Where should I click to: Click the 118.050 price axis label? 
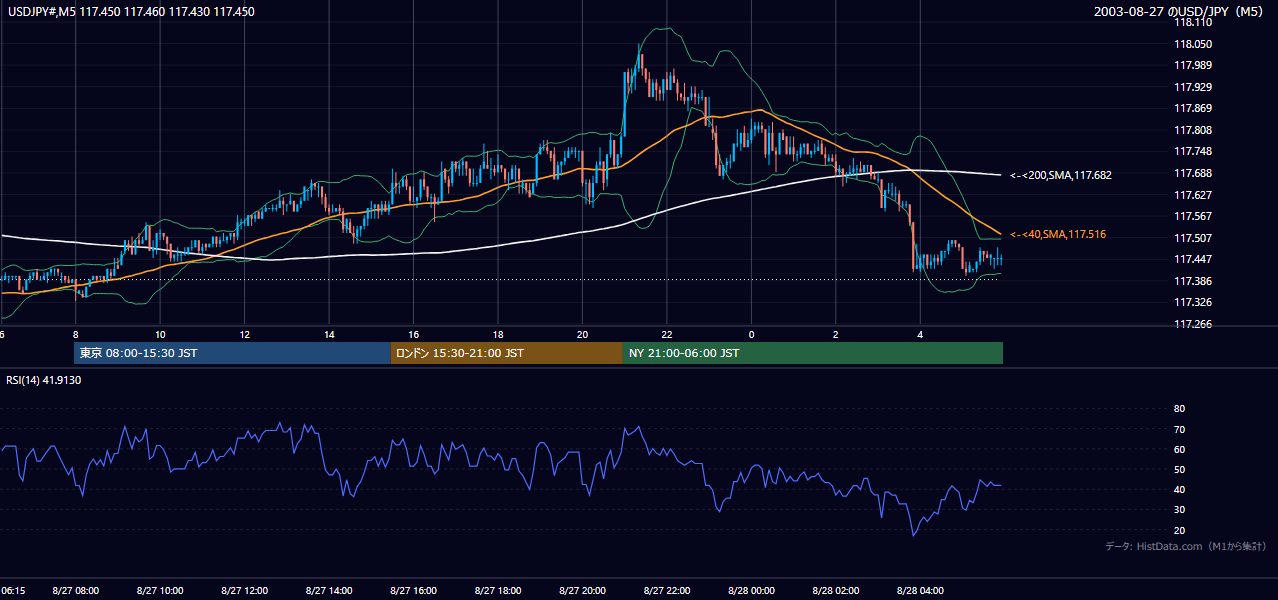click(1192, 44)
